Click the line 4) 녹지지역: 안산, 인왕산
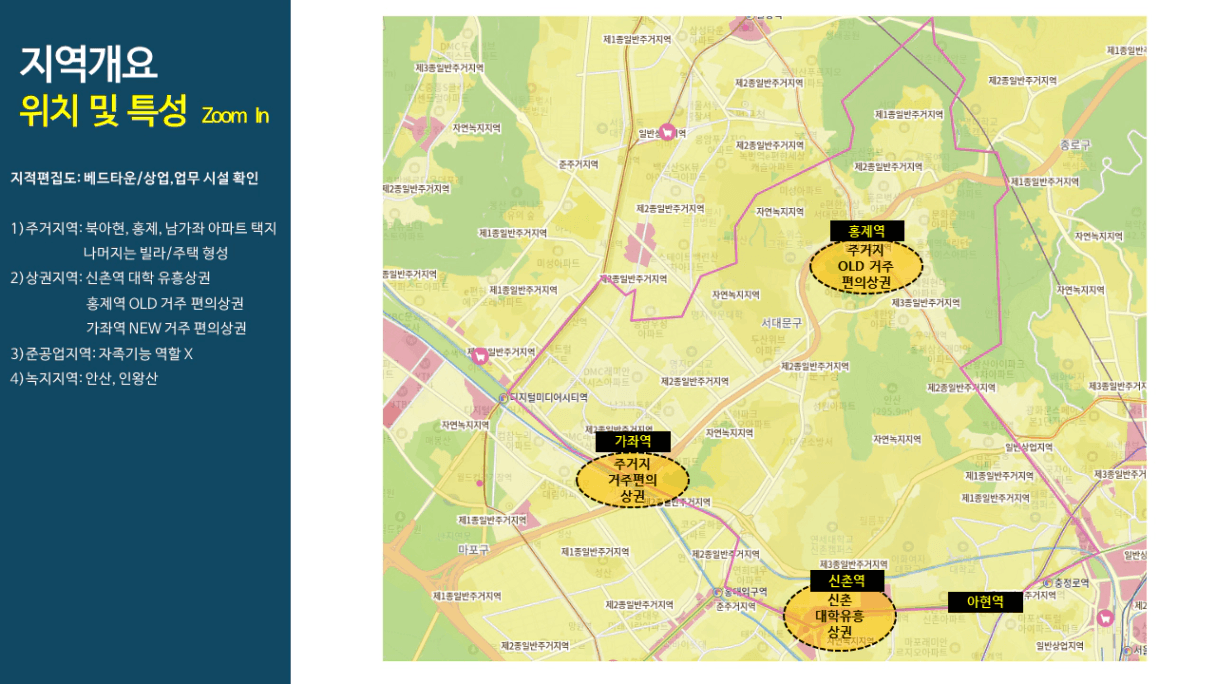The height and width of the screenshot is (684, 1216). [x=84, y=379]
